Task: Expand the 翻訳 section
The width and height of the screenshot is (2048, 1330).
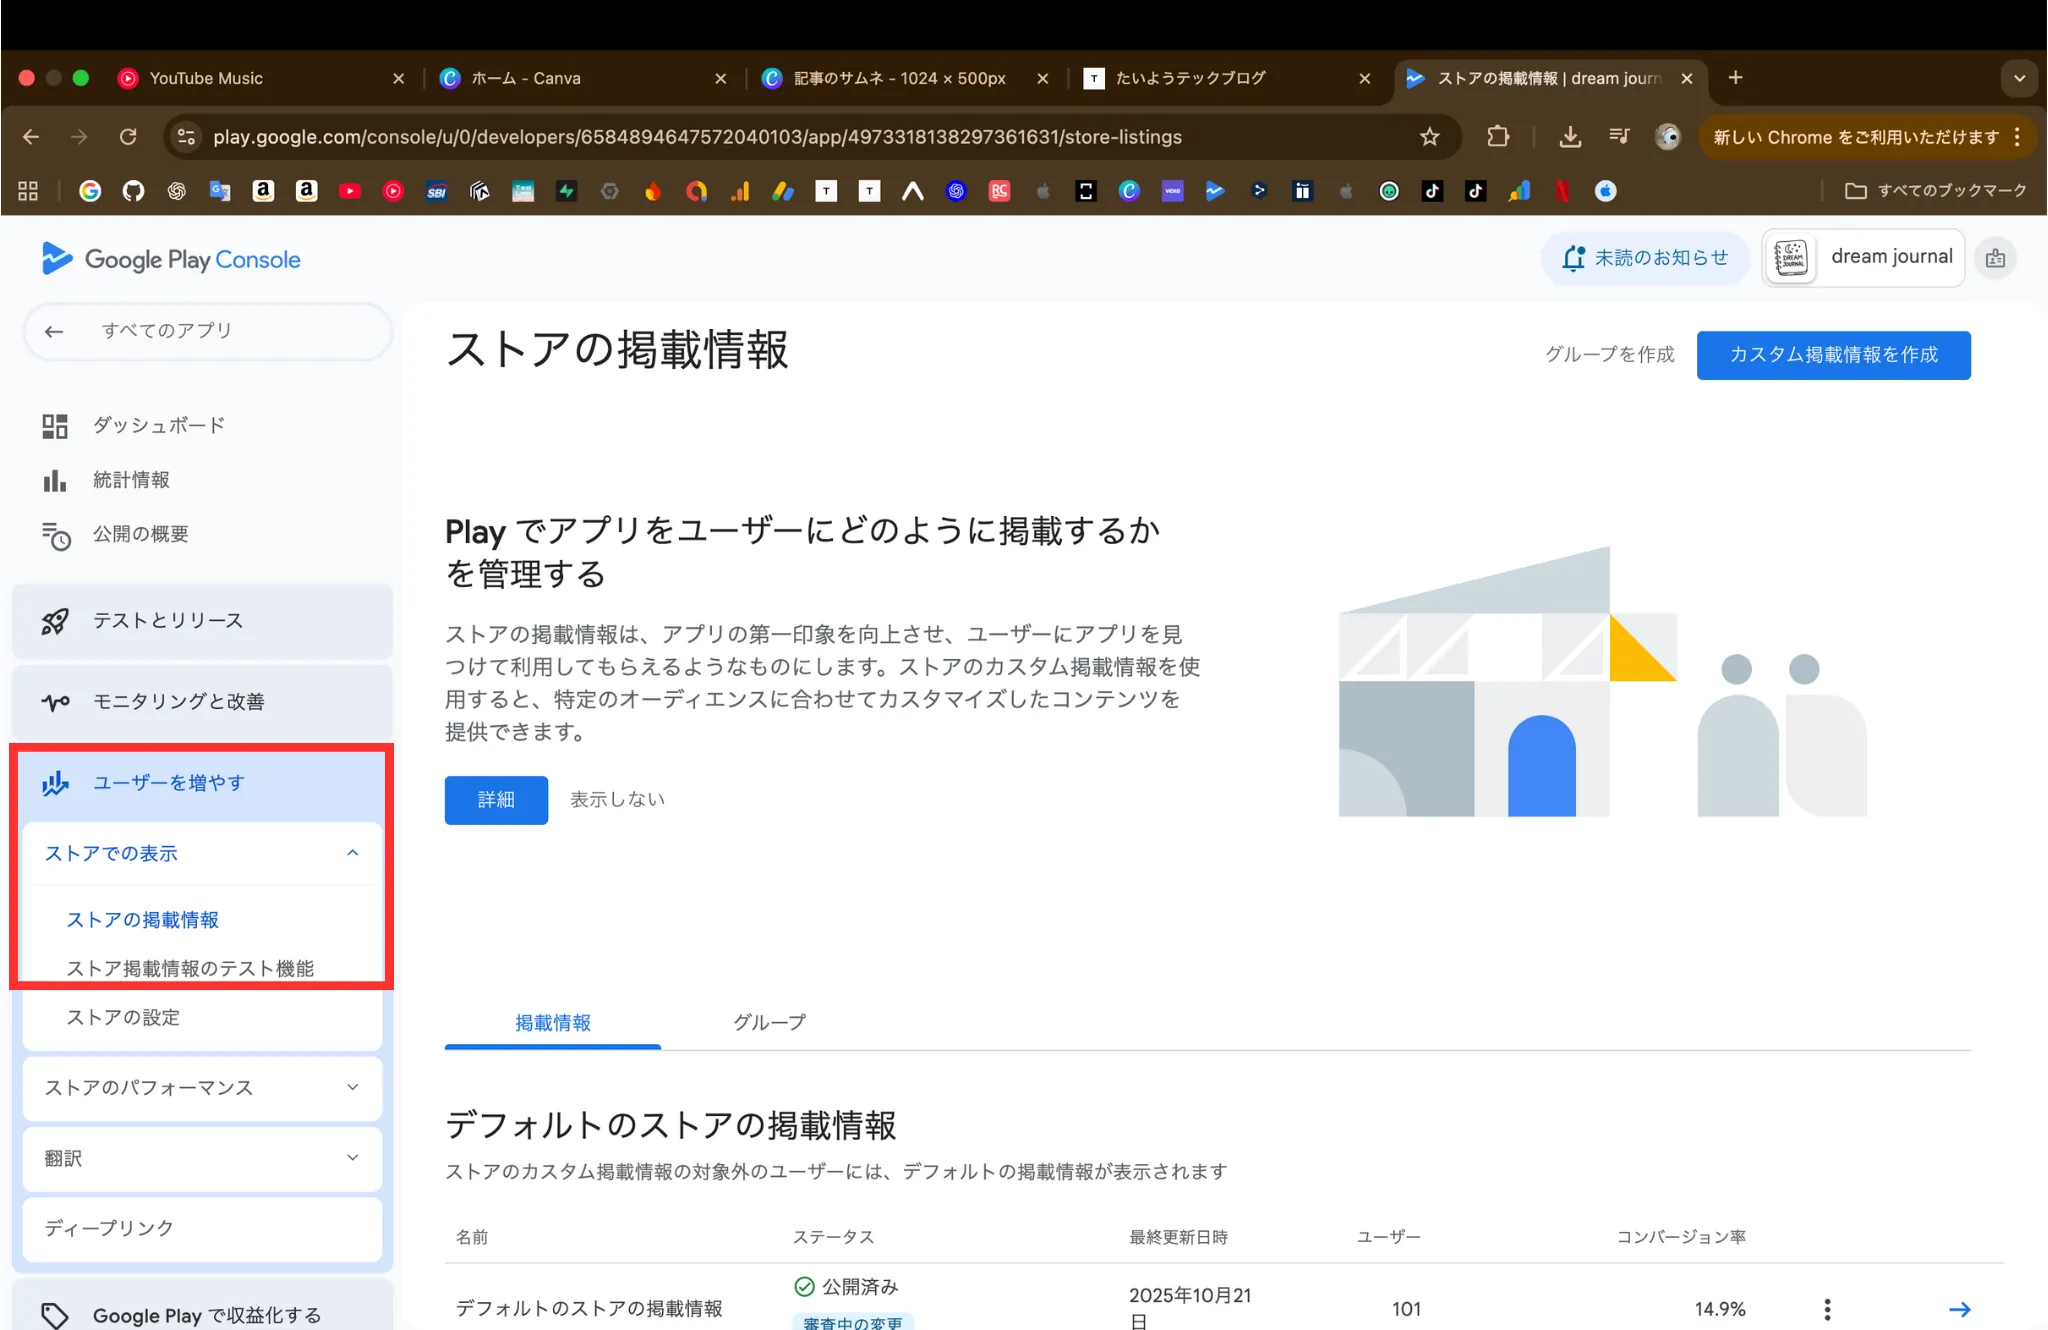Action: tap(351, 1158)
